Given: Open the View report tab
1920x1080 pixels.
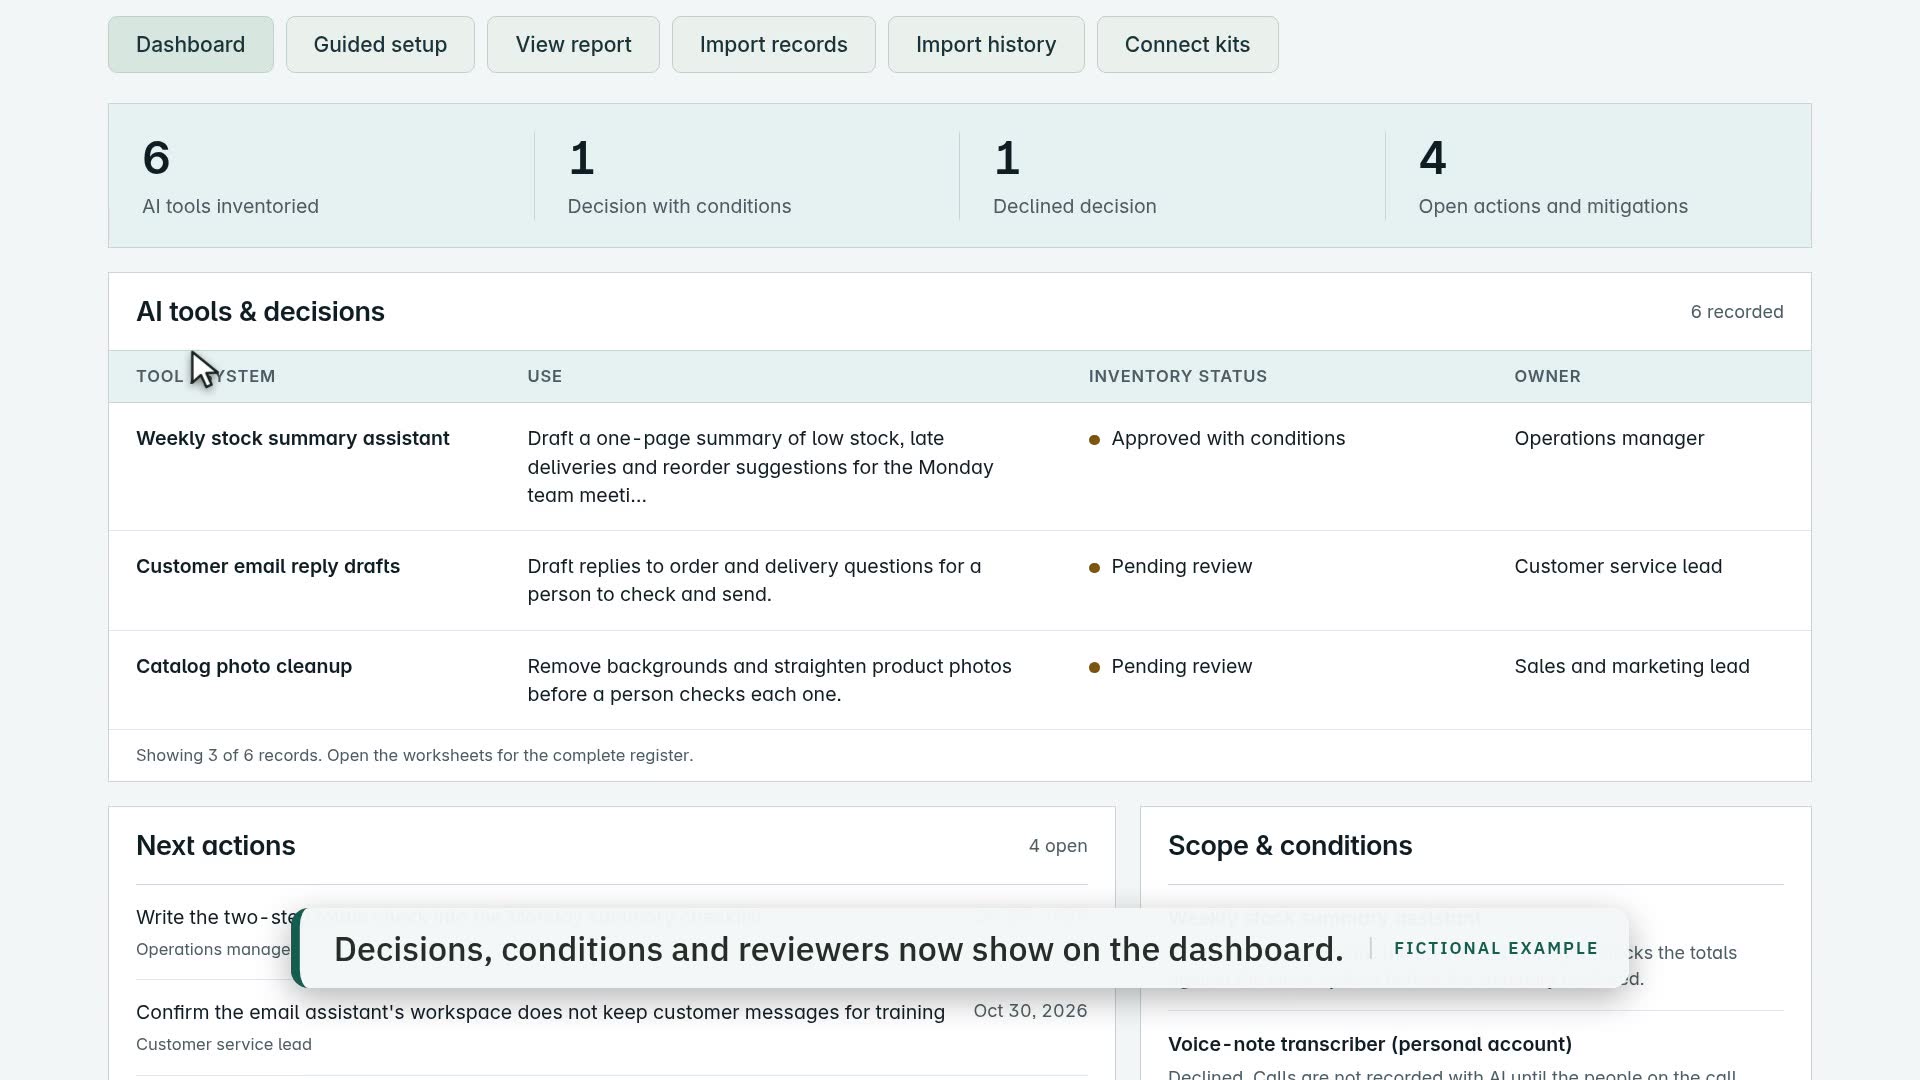Looking at the screenshot, I should click(x=573, y=44).
